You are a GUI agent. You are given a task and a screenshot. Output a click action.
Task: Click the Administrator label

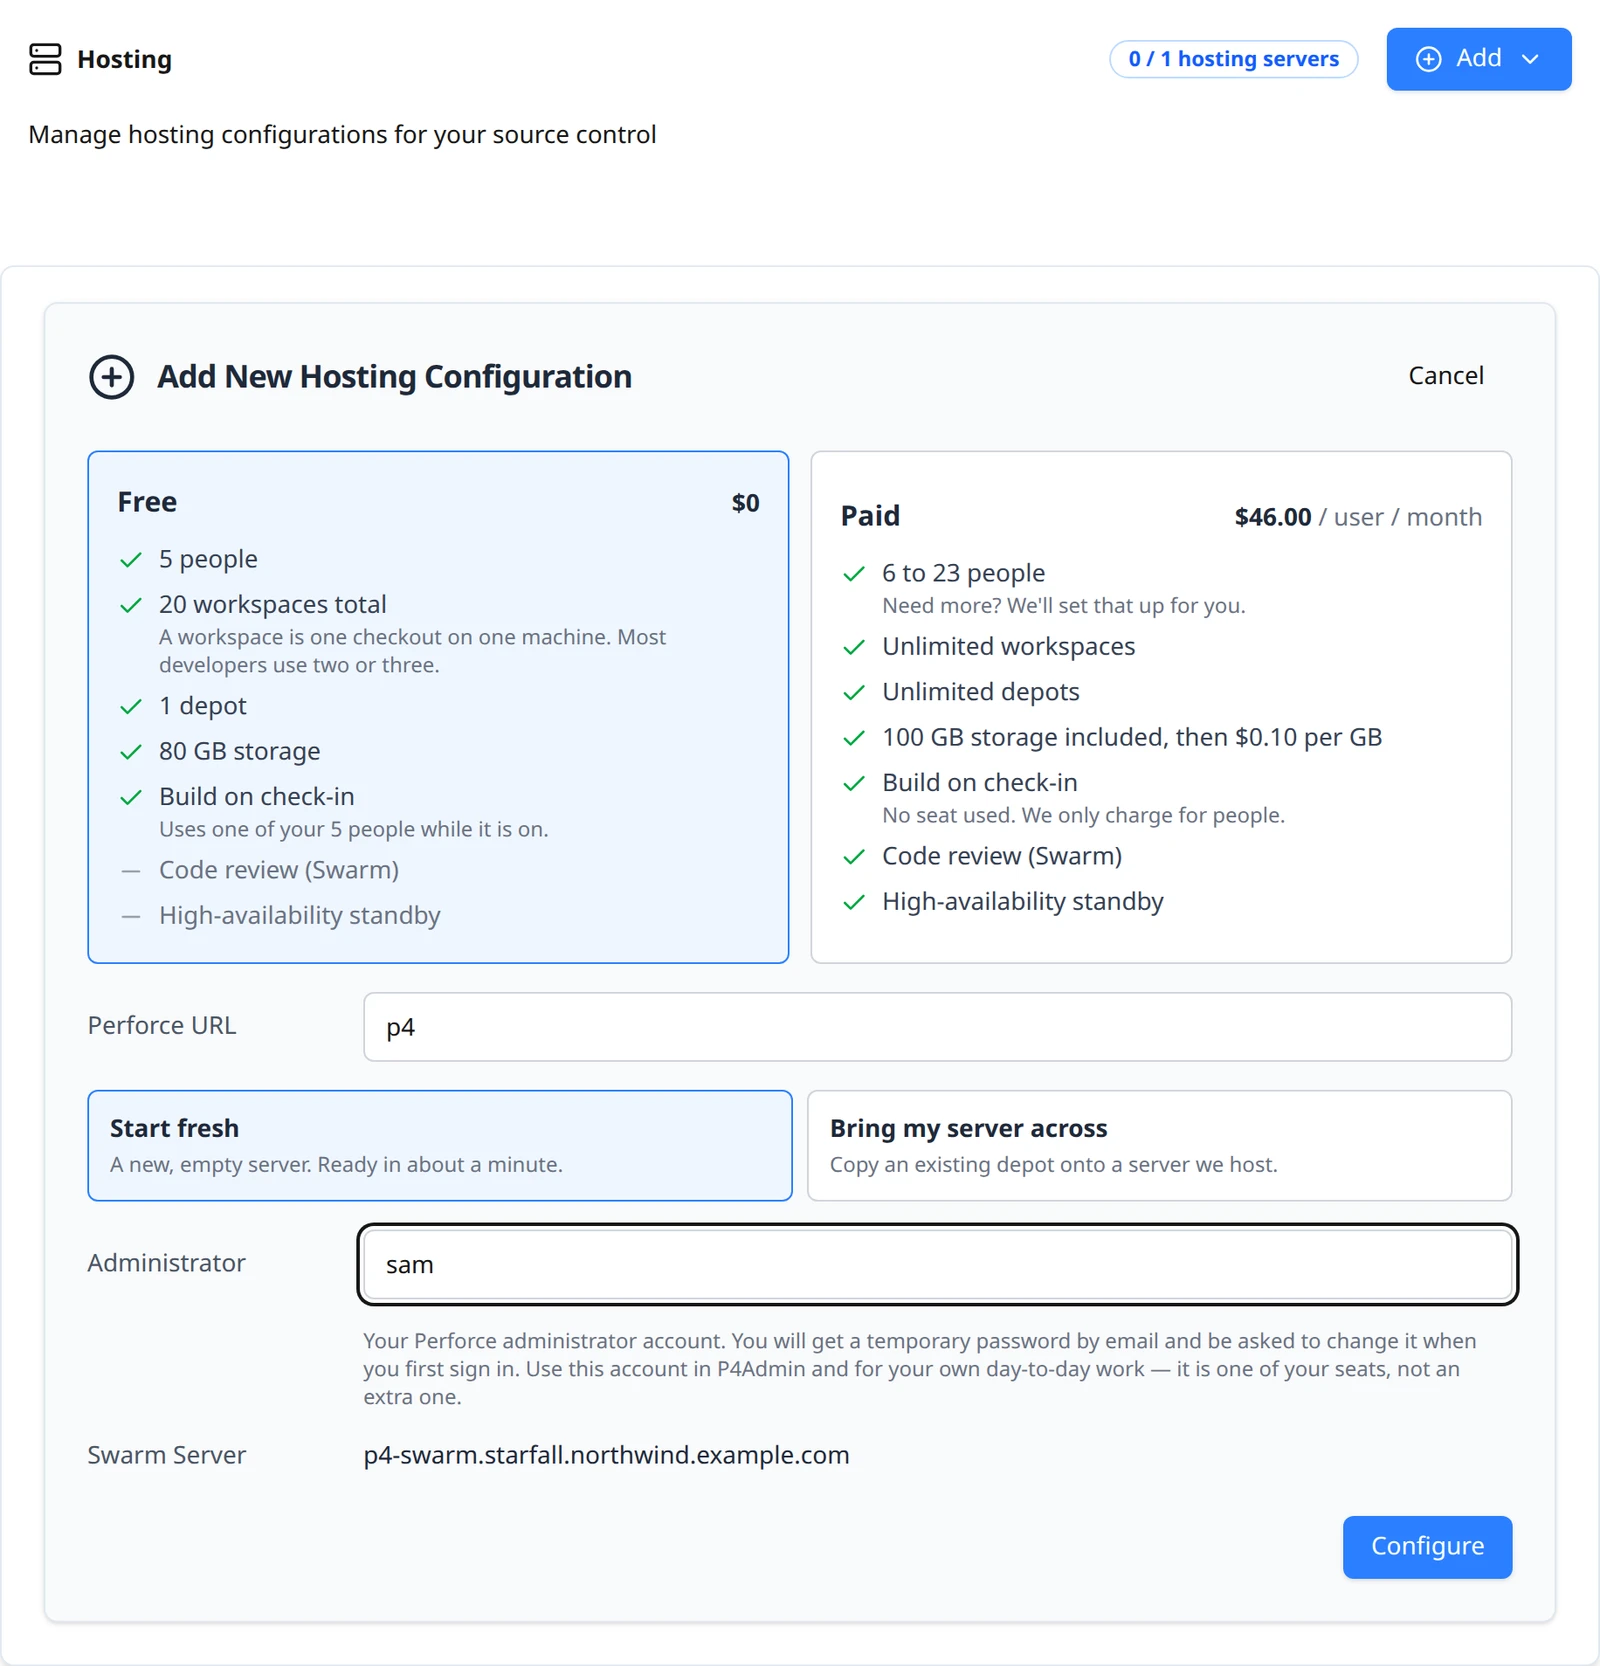point(166,1263)
